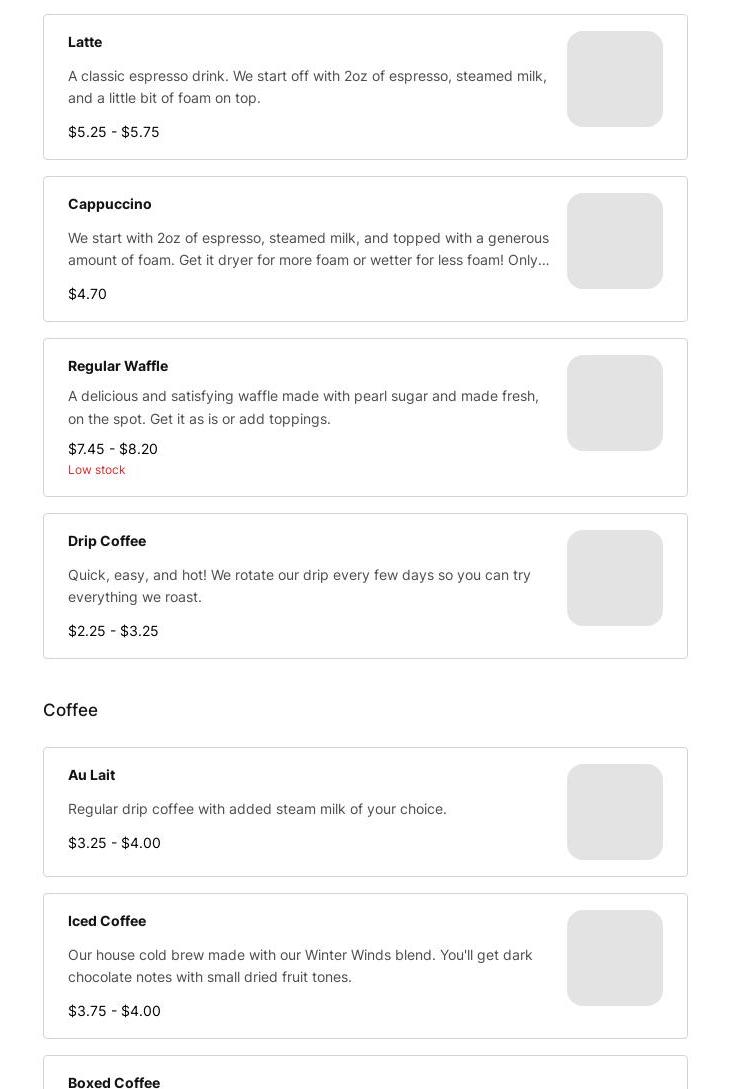Click the Iced Coffee thumbnail placeholder
The image size is (730, 1089).
[614, 958]
